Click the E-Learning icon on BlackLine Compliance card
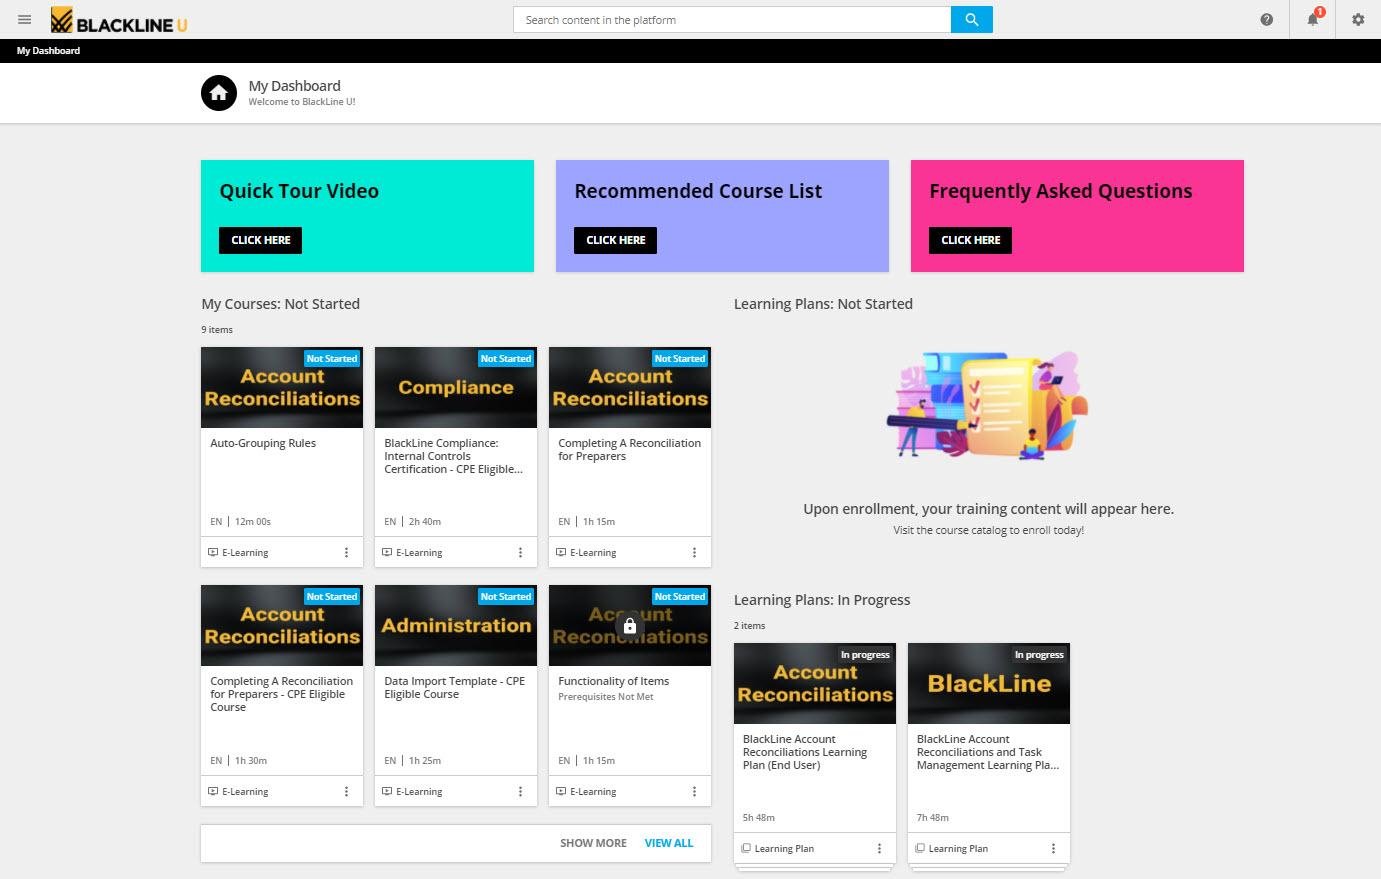This screenshot has height=879, width=1381. pyautogui.click(x=387, y=552)
